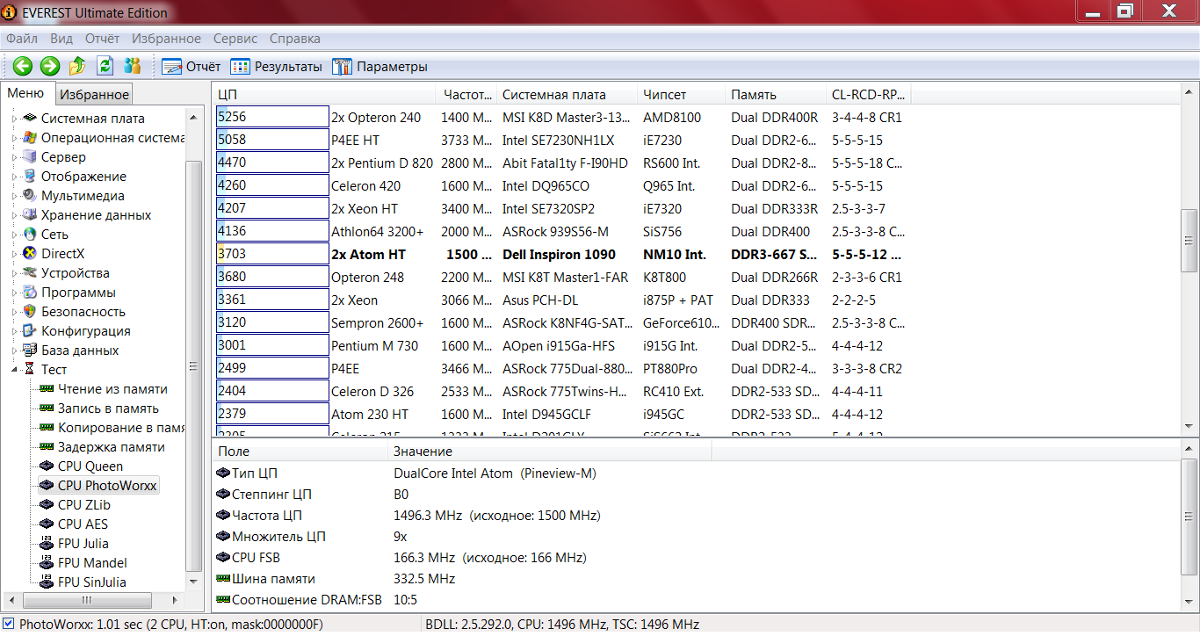Select Копирование в память benchmark
Image resolution: width=1200 pixels, height=633 pixels.
click(x=121, y=428)
